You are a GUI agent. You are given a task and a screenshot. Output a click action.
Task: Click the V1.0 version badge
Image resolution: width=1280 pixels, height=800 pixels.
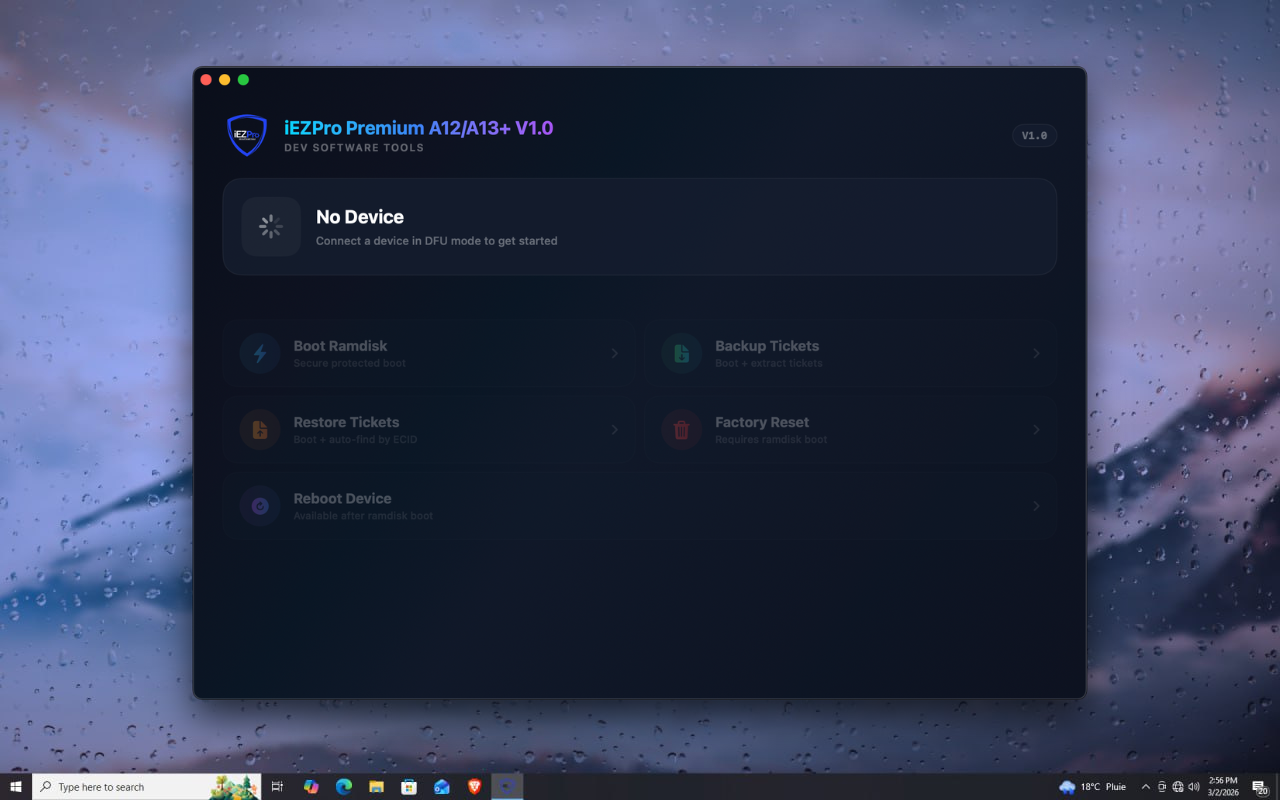point(1034,136)
